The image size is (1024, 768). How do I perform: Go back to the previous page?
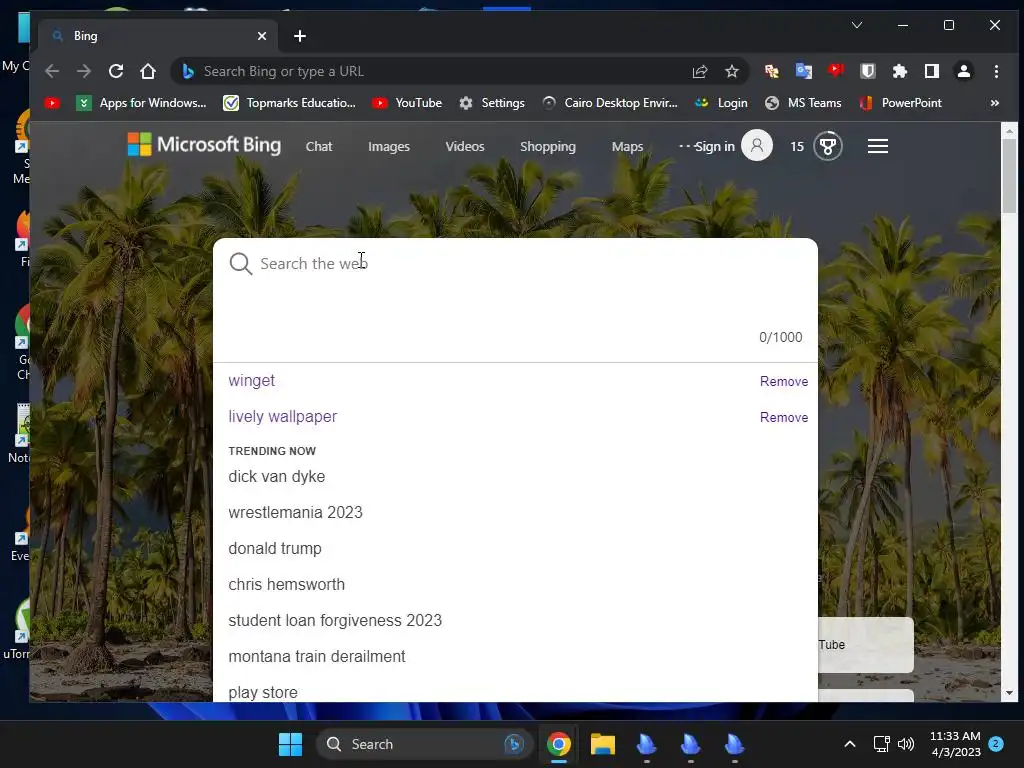pos(52,71)
